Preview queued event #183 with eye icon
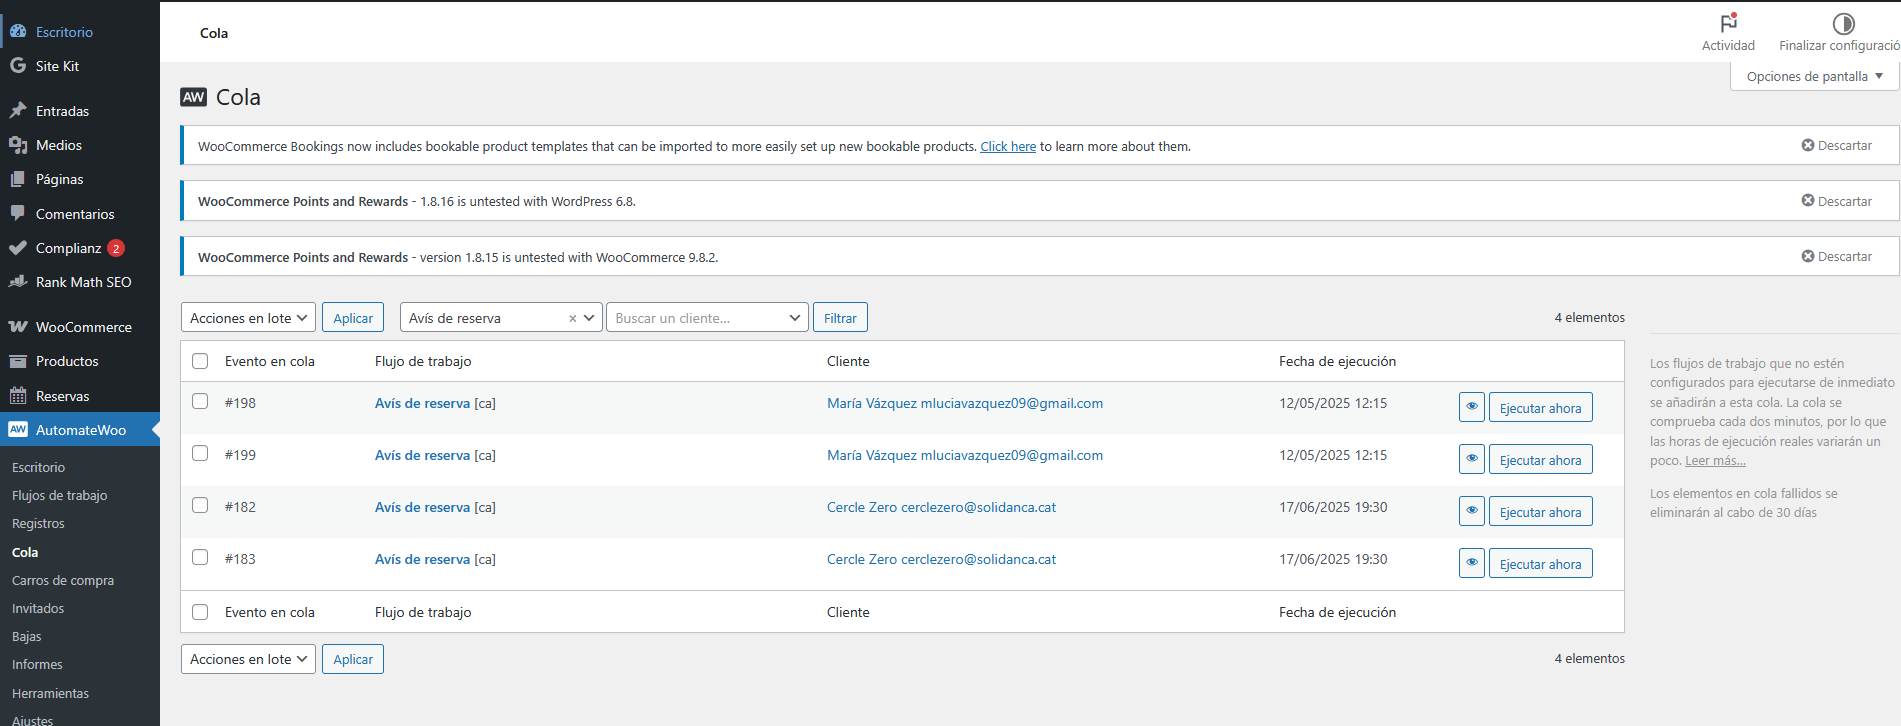This screenshot has height=726, width=1901. coord(1472,563)
